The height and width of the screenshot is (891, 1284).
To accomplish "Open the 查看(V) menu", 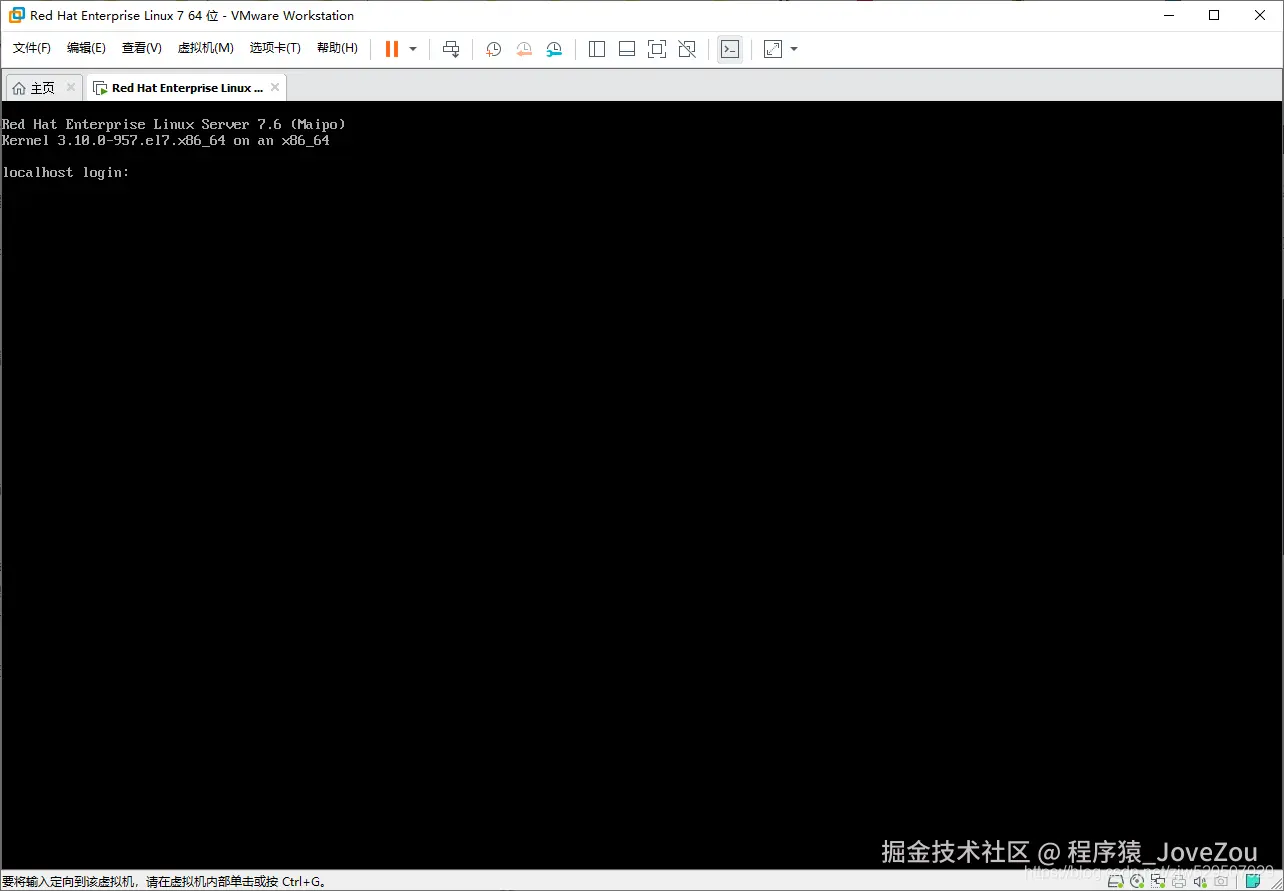I will pyautogui.click(x=141, y=48).
